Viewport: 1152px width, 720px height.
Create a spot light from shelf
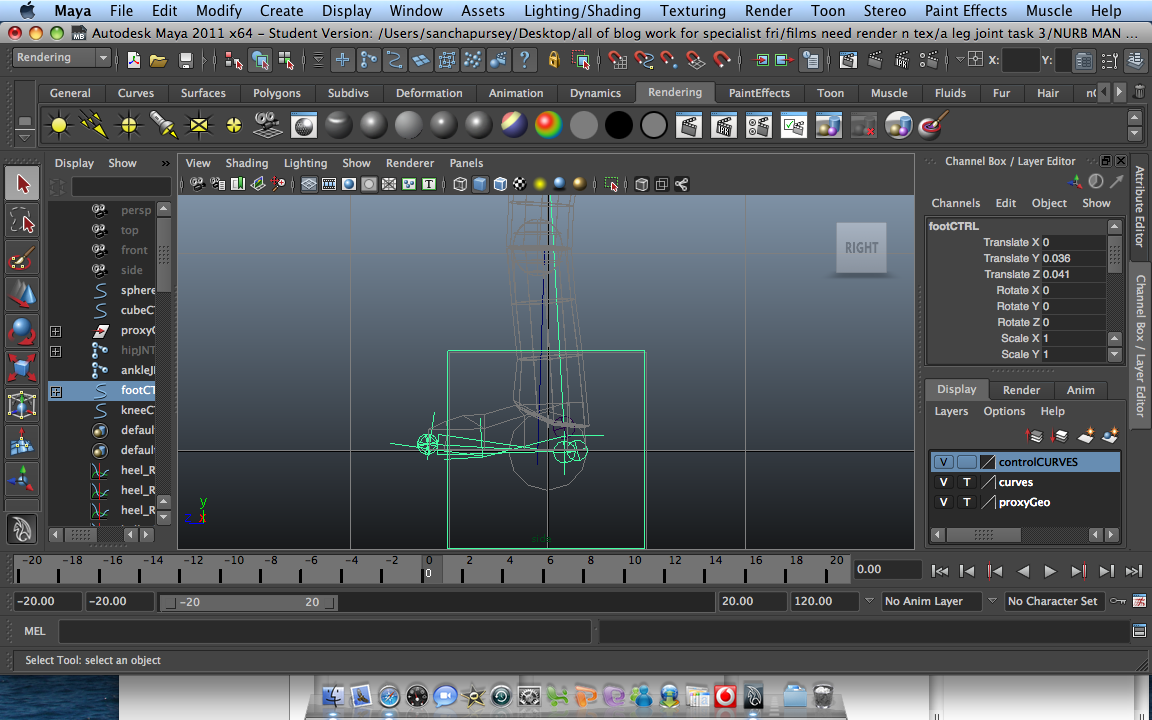click(164, 126)
